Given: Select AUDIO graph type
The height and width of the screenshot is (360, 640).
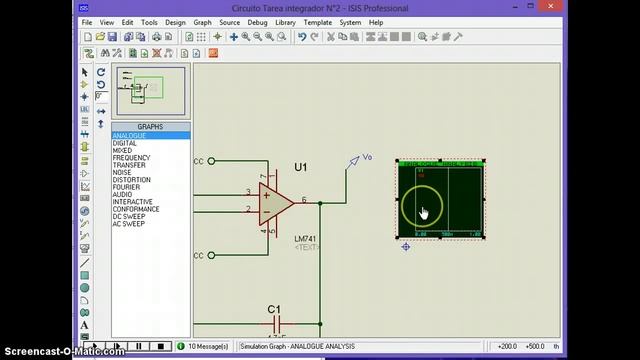Looking at the screenshot, I should point(151,195).
